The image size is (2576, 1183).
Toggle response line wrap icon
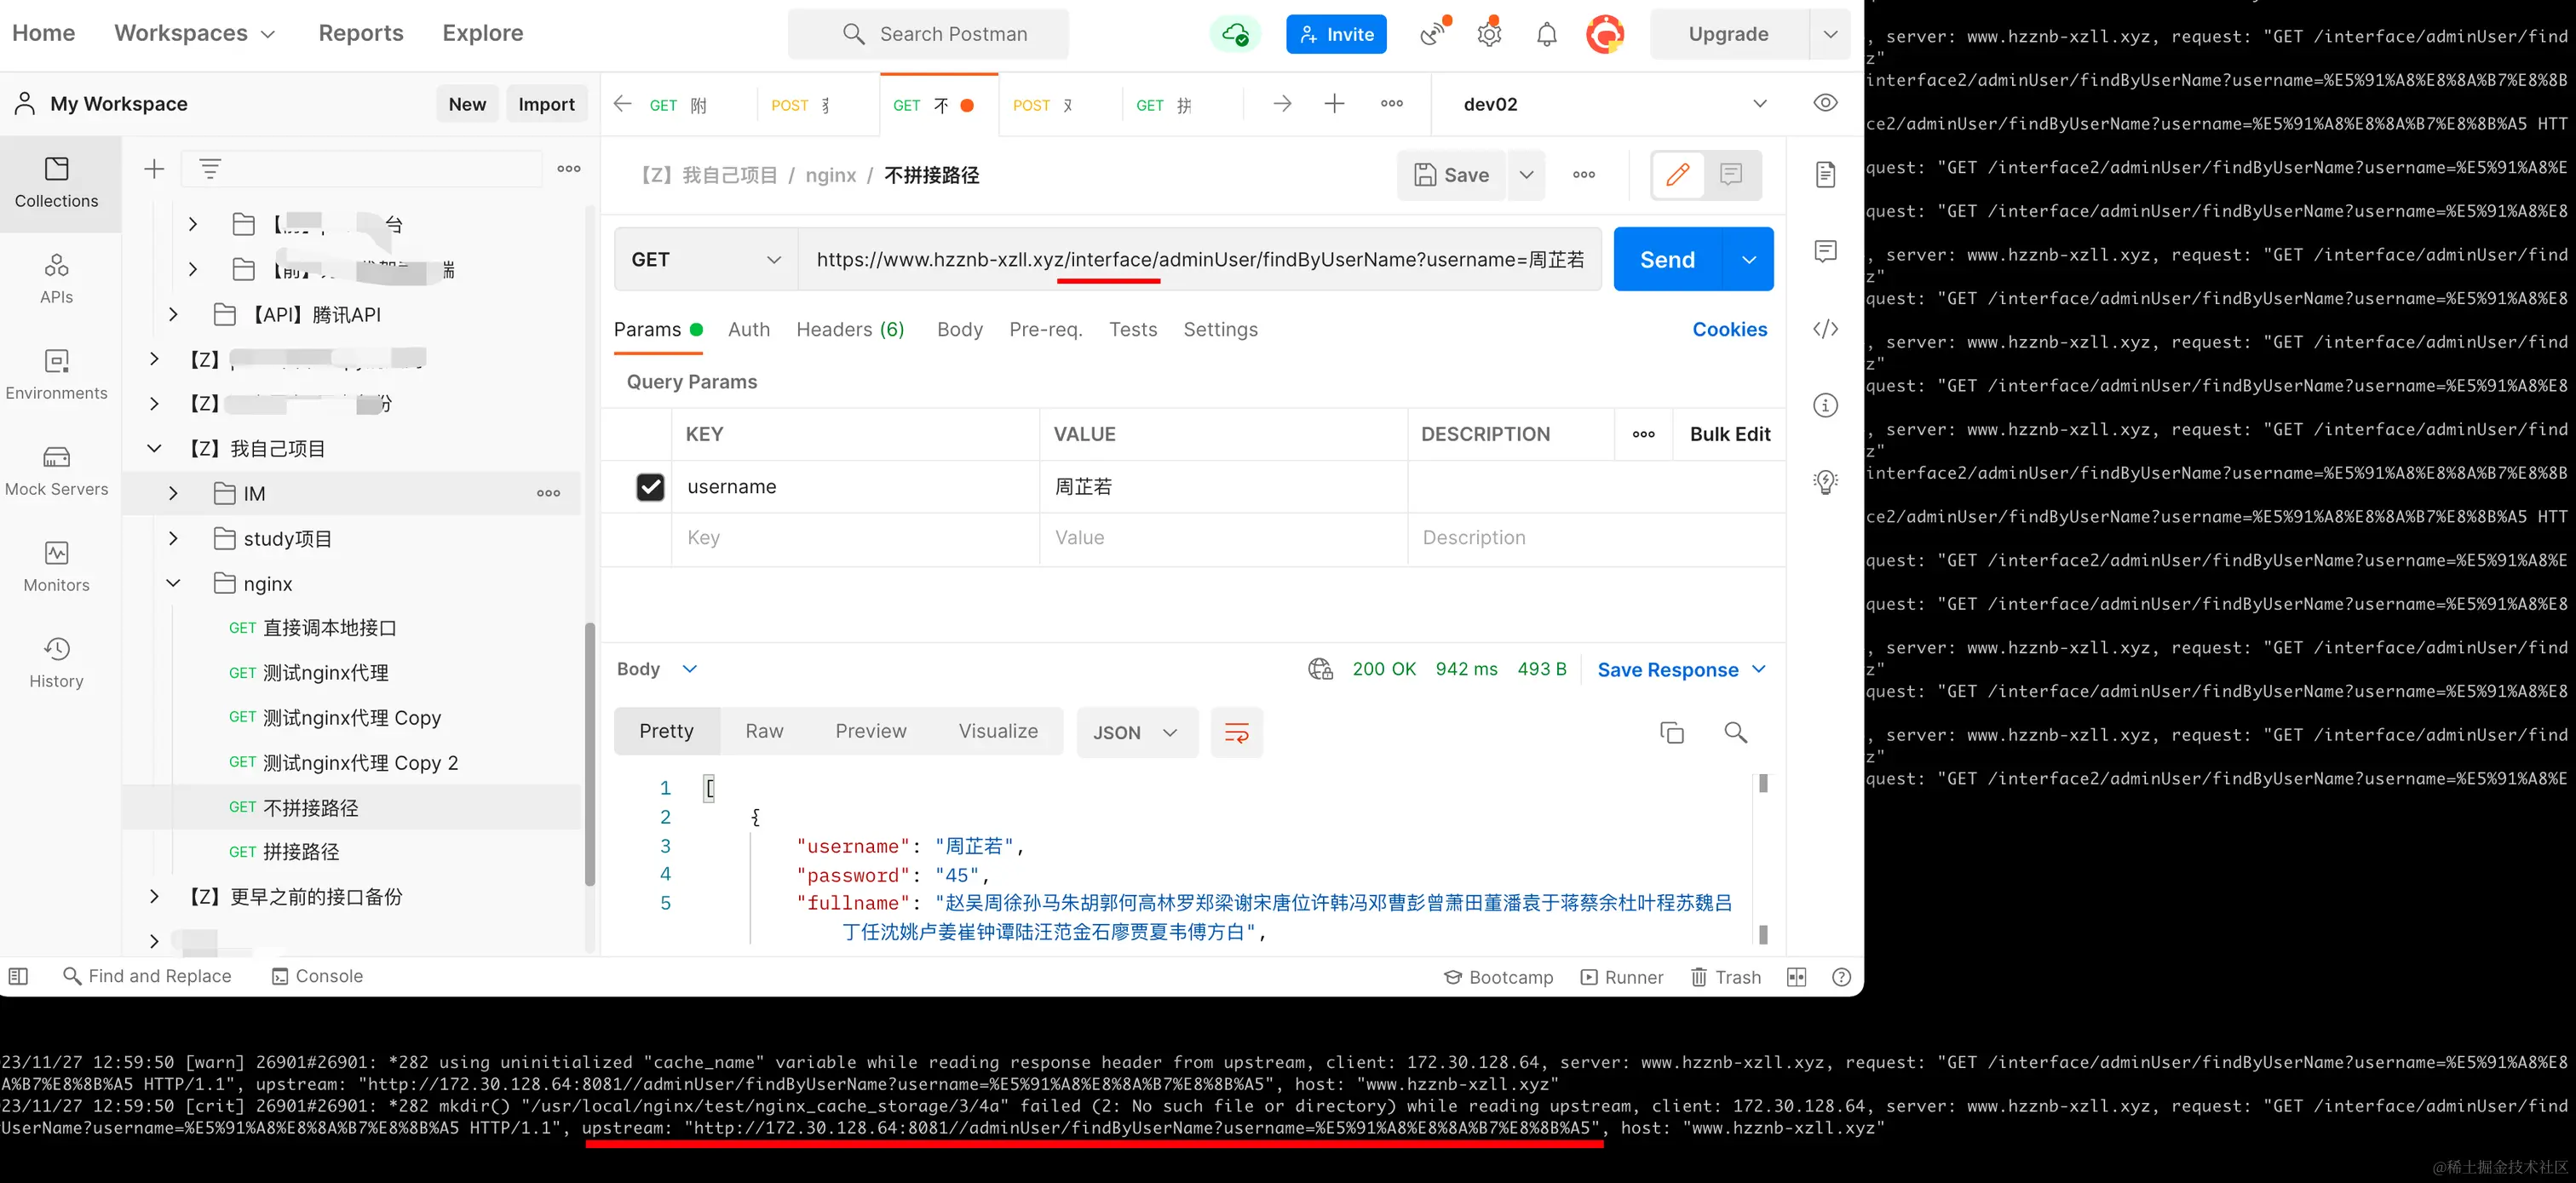point(1236,732)
